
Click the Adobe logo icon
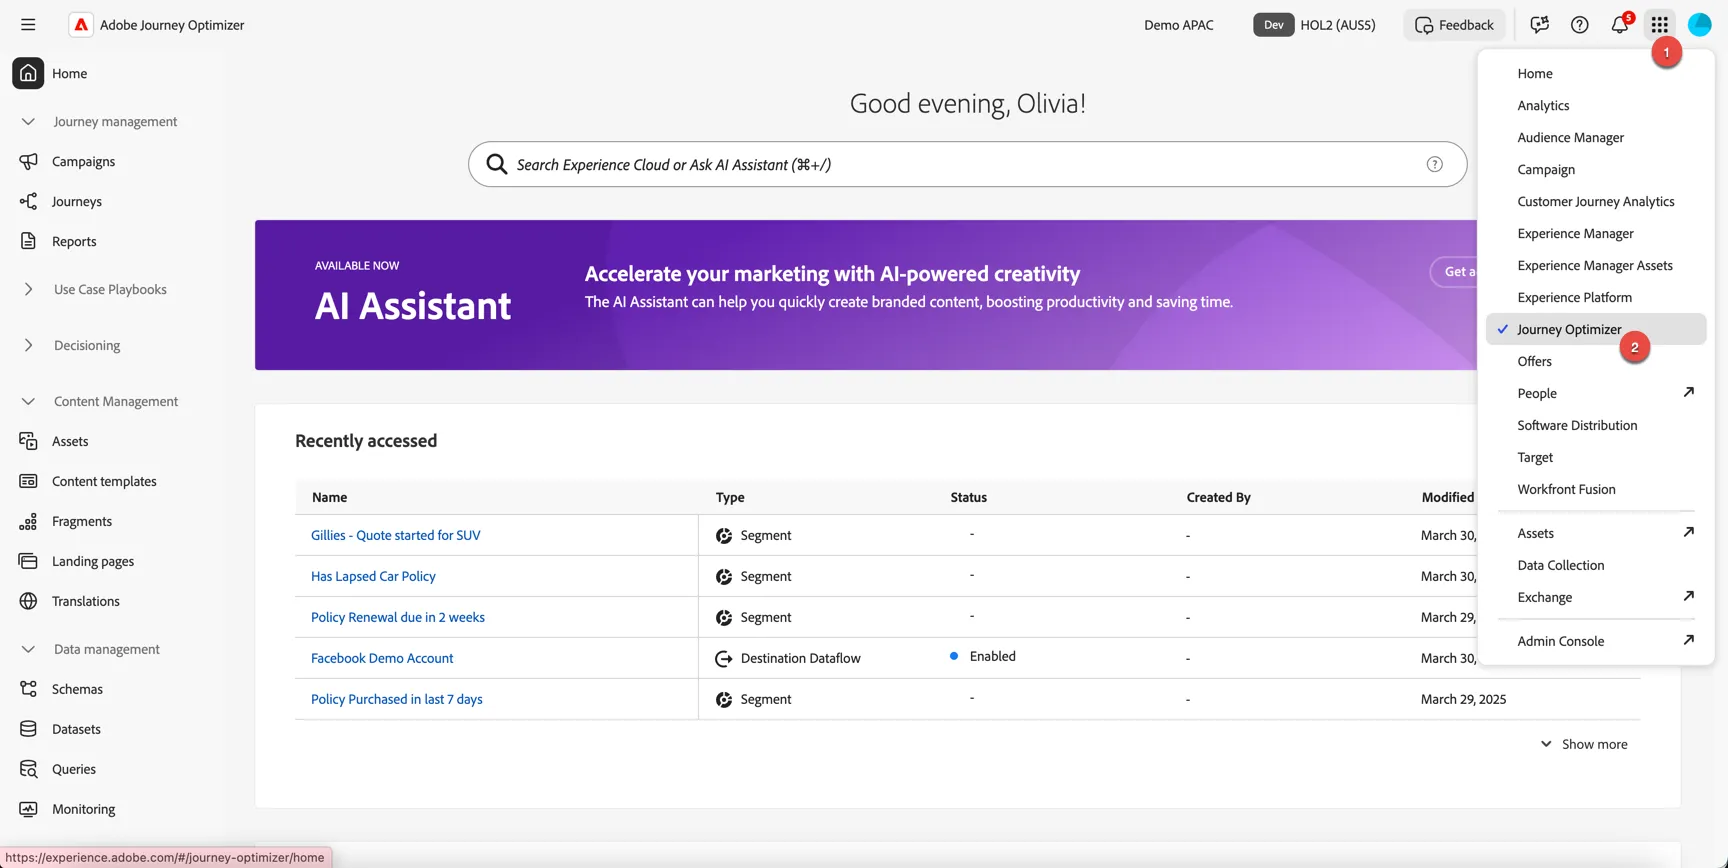click(x=81, y=25)
